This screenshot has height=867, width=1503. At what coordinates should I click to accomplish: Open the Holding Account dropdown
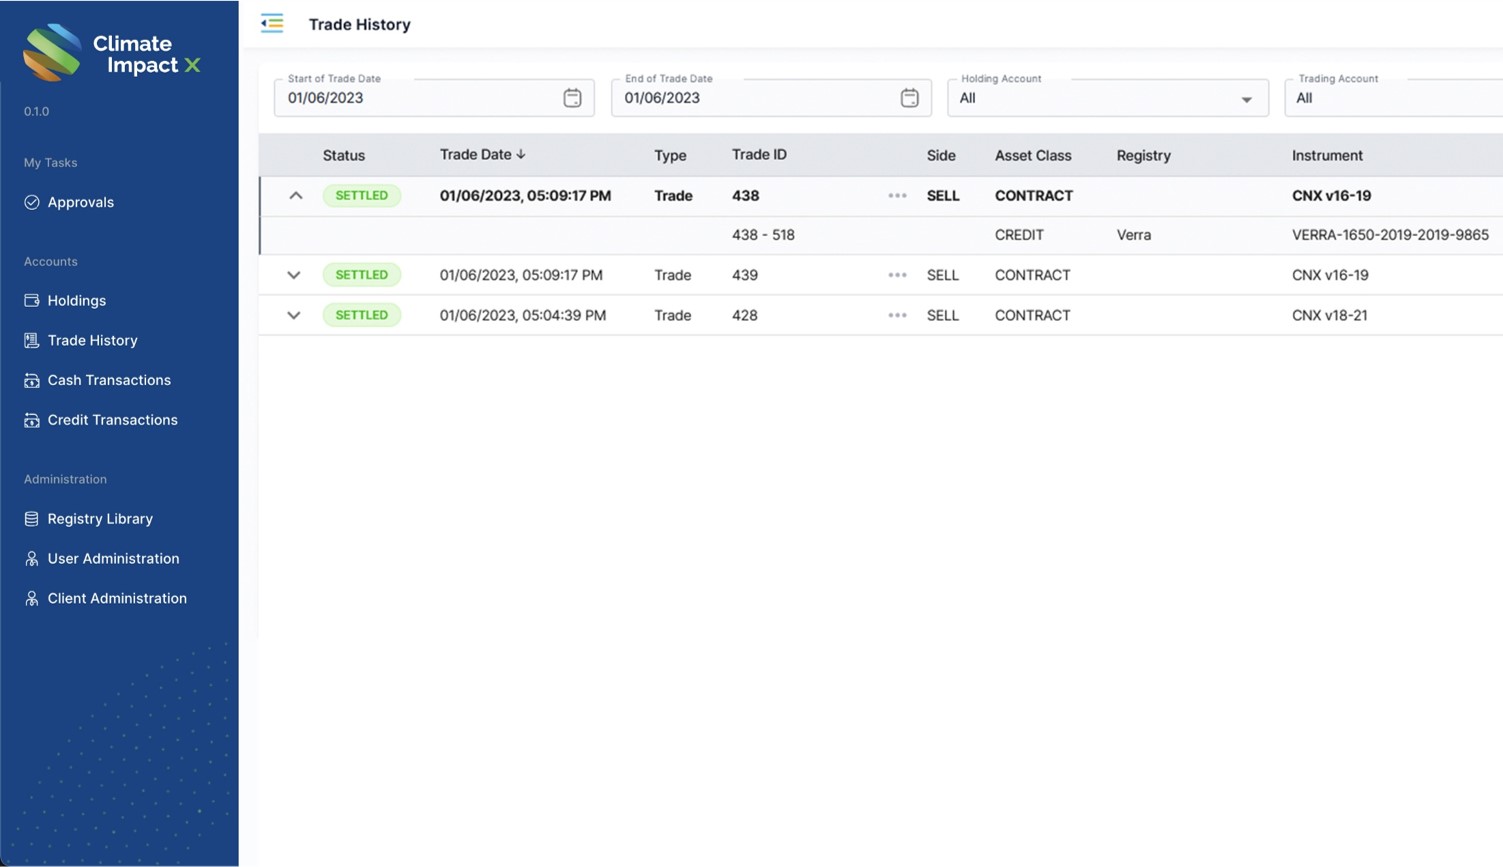[x=1108, y=98]
